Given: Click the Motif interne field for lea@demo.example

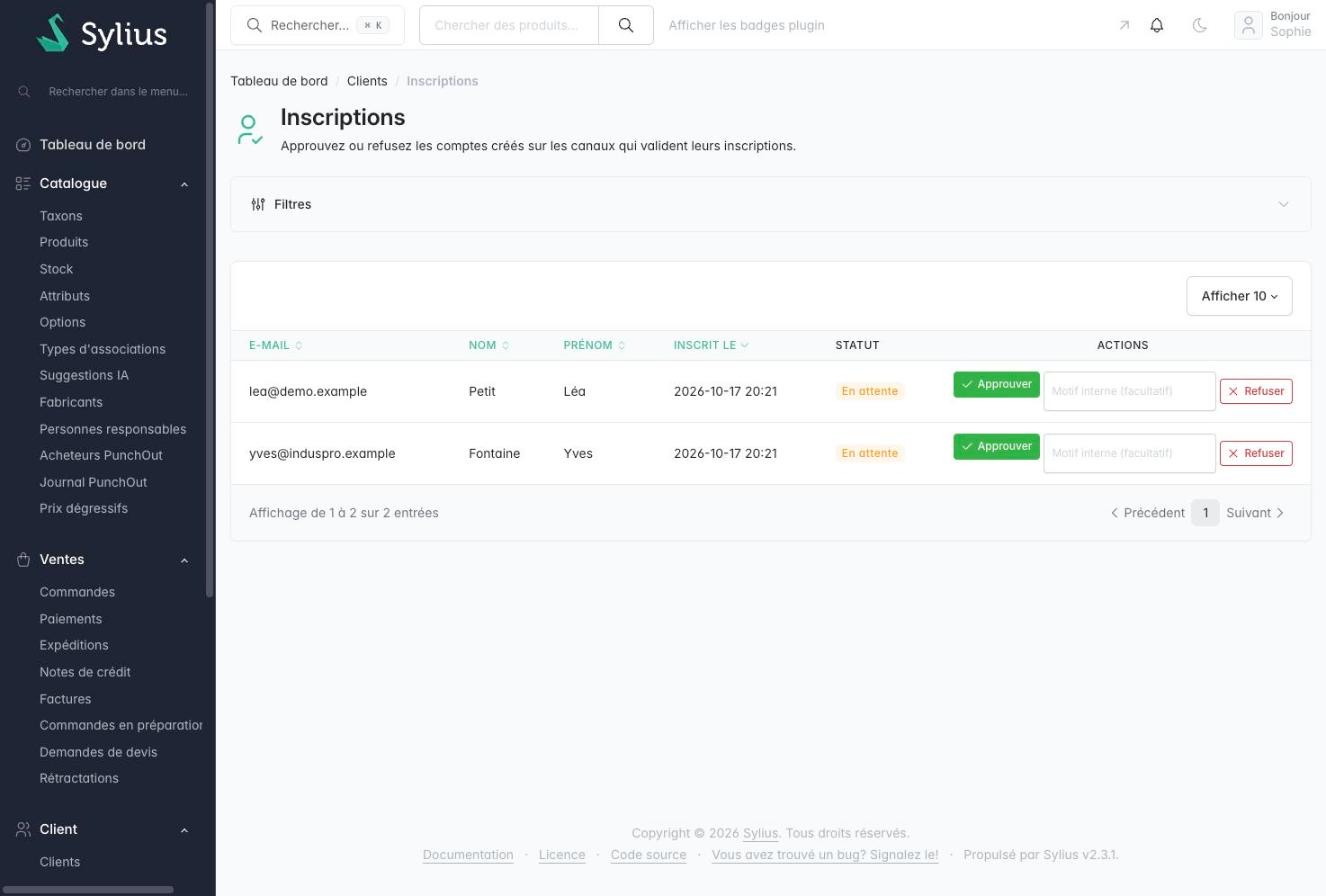Looking at the screenshot, I should 1129,391.
